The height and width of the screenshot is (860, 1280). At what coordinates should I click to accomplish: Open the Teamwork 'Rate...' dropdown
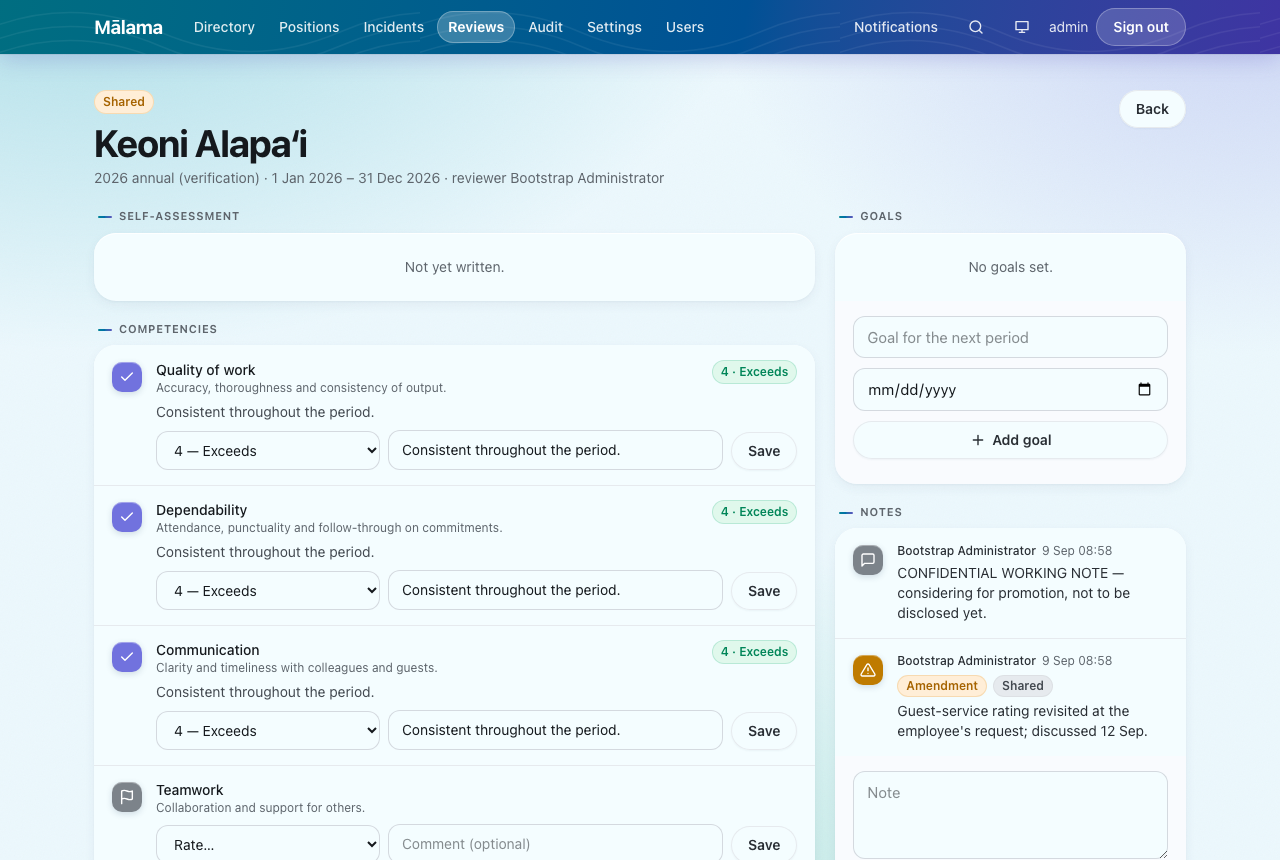(268, 844)
